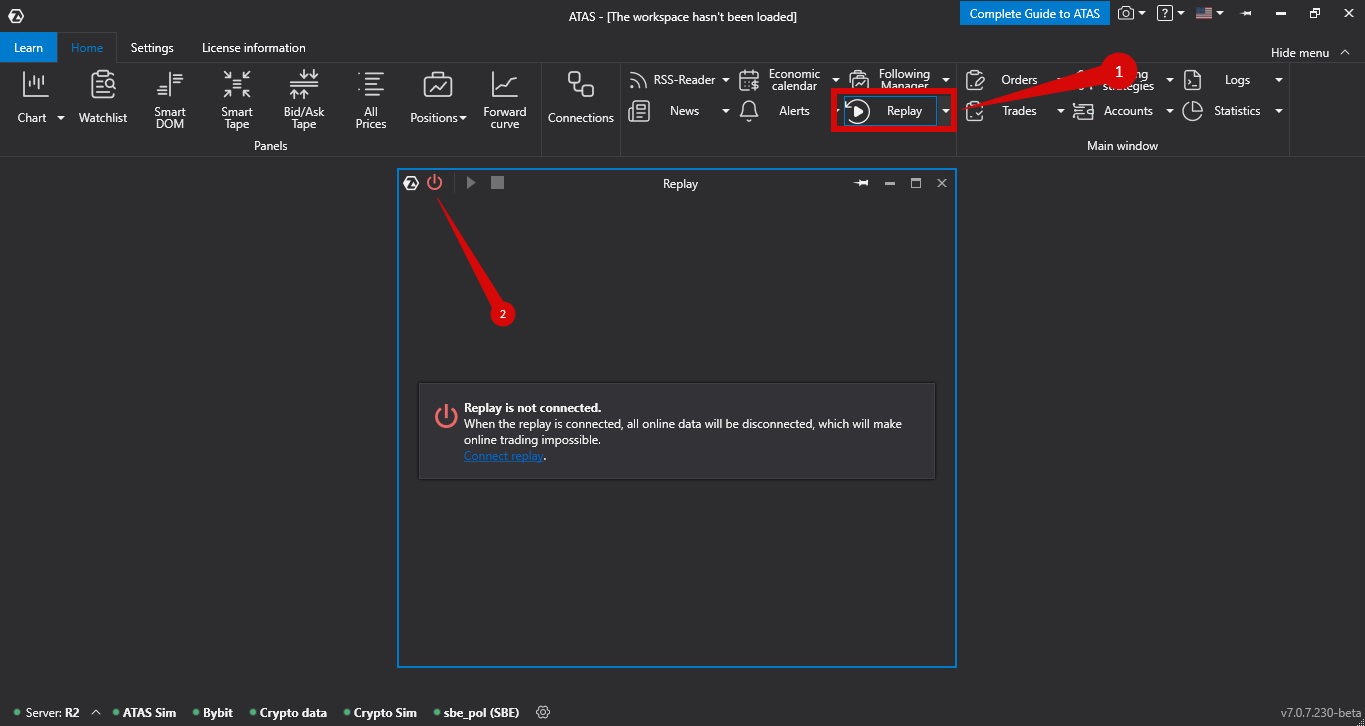Screen dimensions: 1365x726
Task: Maximize the Replay window
Action: coord(915,184)
